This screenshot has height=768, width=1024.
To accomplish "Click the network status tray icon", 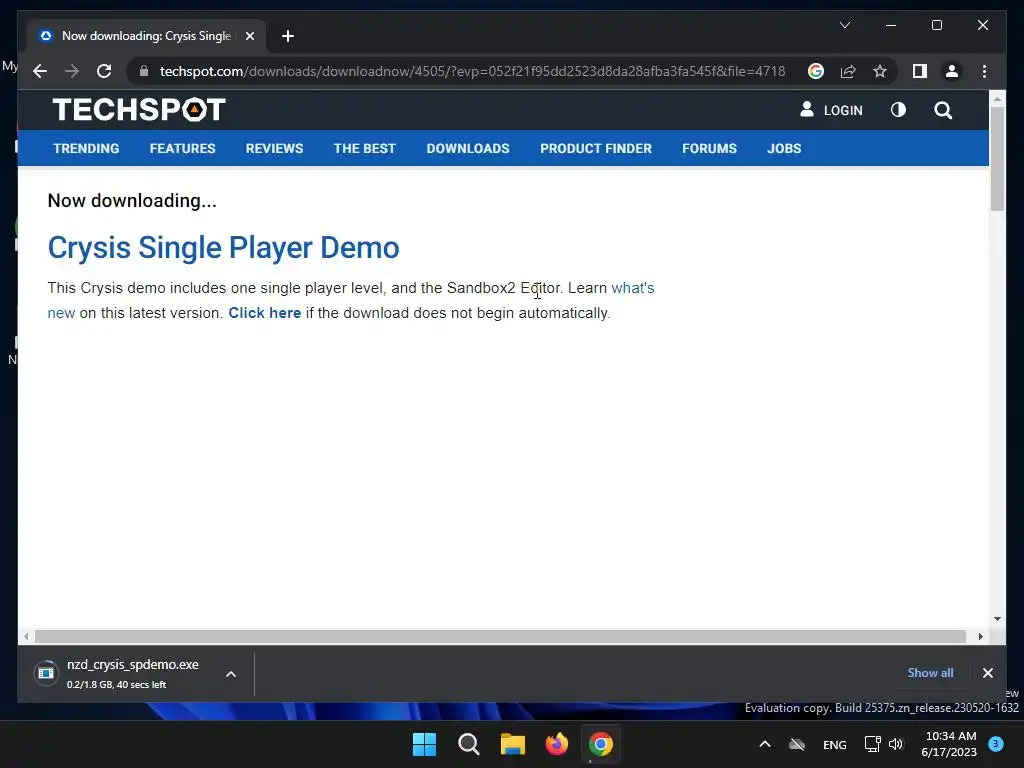I will click(x=872, y=744).
